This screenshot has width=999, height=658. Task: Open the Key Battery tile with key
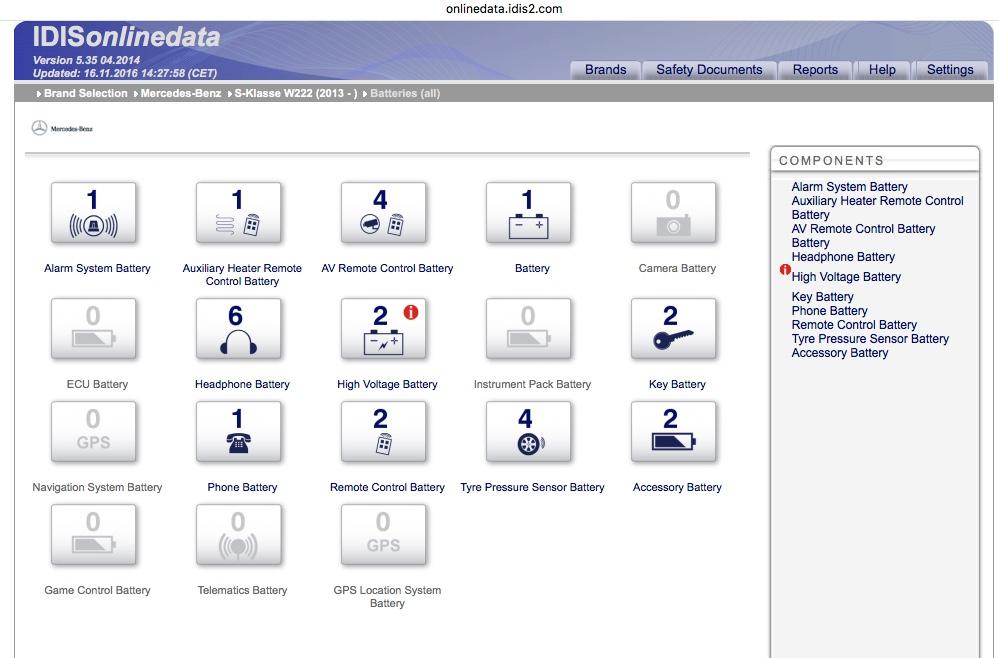click(673, 329)
